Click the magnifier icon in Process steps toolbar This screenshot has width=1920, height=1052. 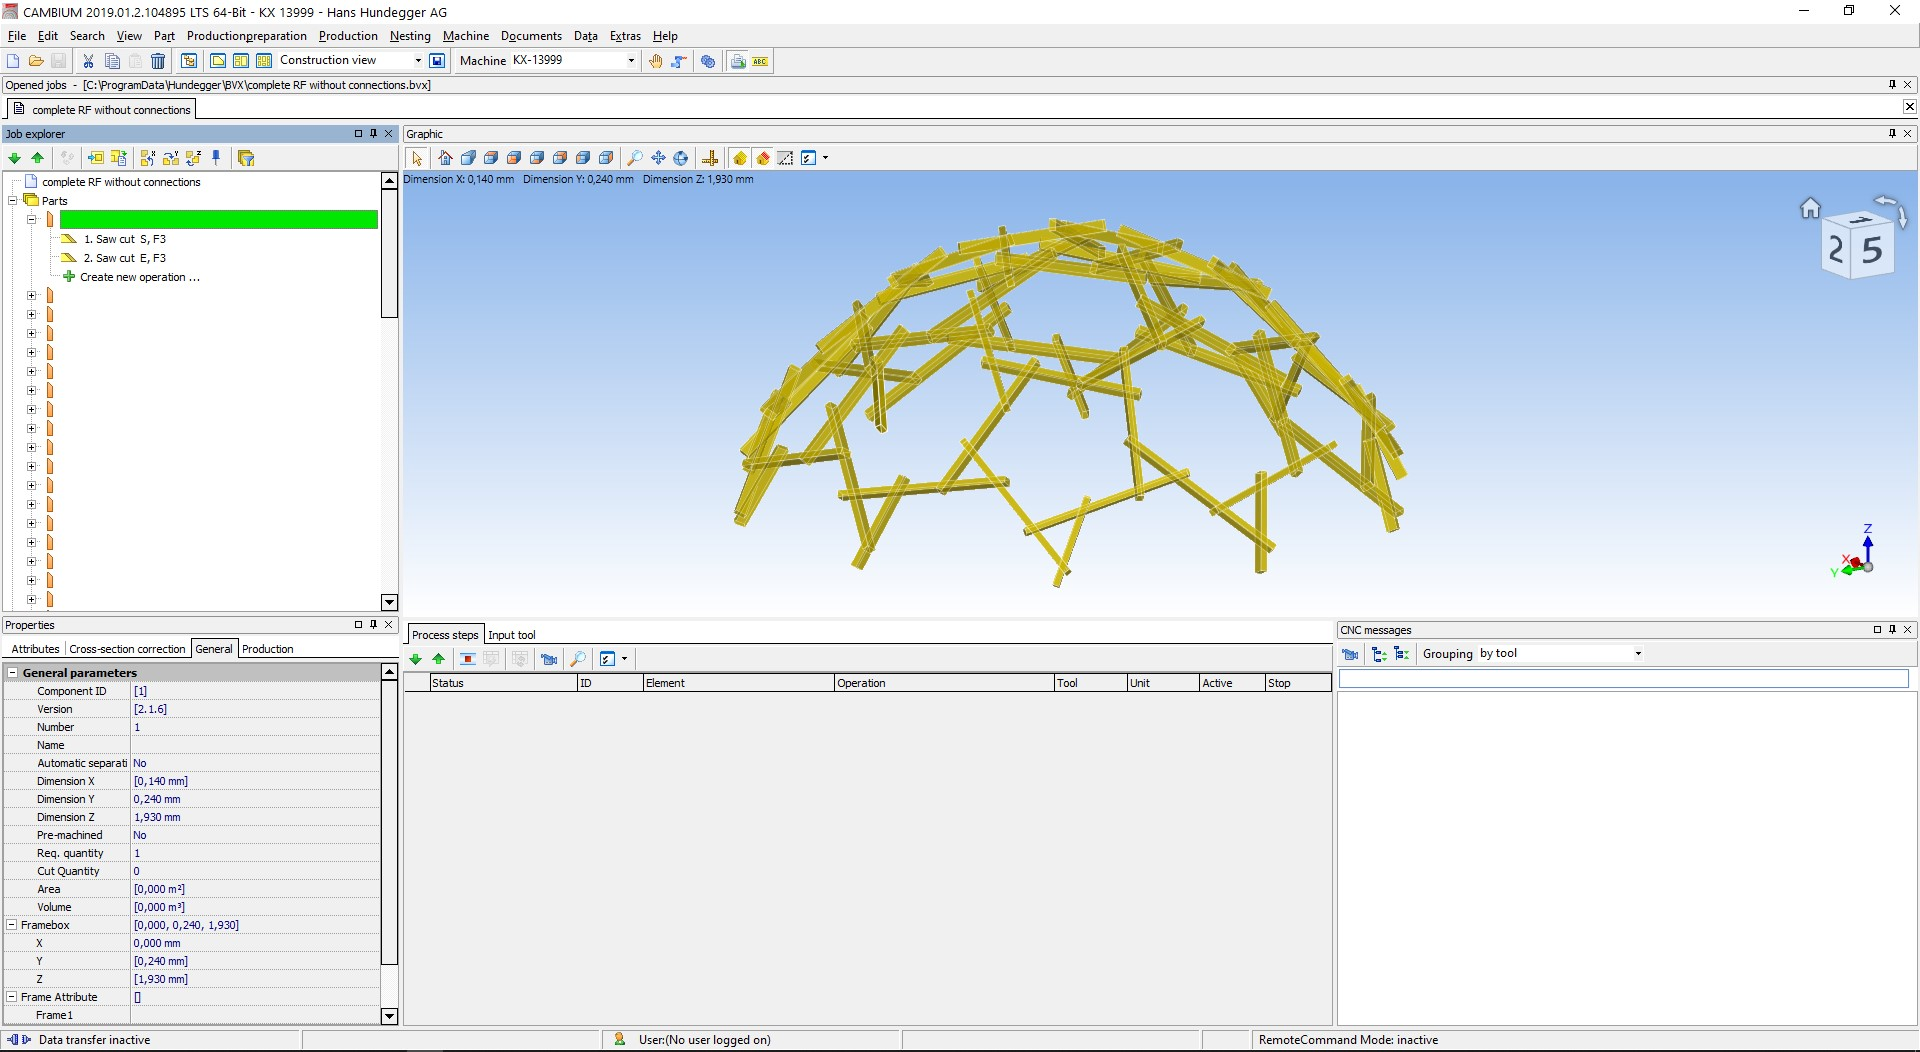point(577,659)
